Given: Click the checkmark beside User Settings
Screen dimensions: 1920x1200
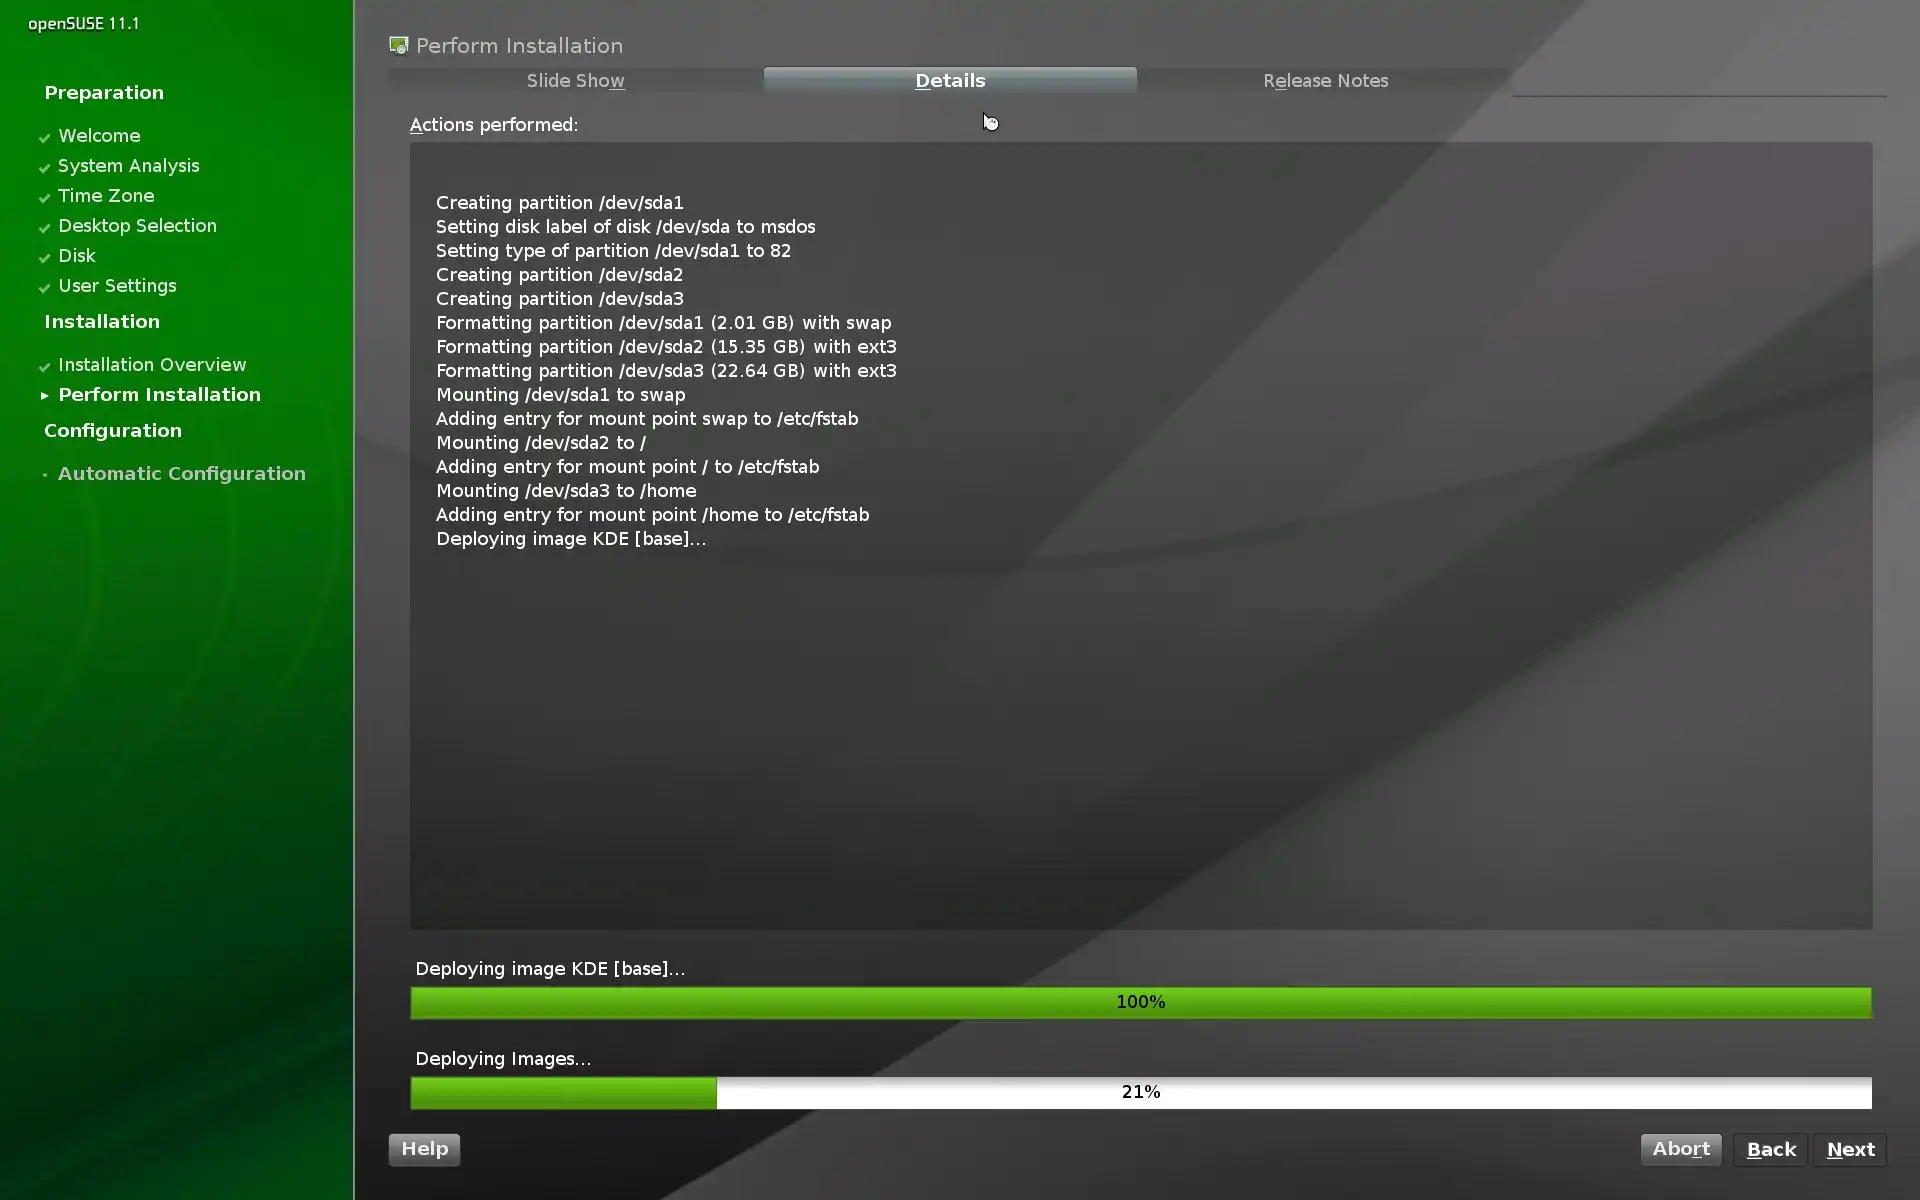Looking at the screenshot, I should click(44, 288).
